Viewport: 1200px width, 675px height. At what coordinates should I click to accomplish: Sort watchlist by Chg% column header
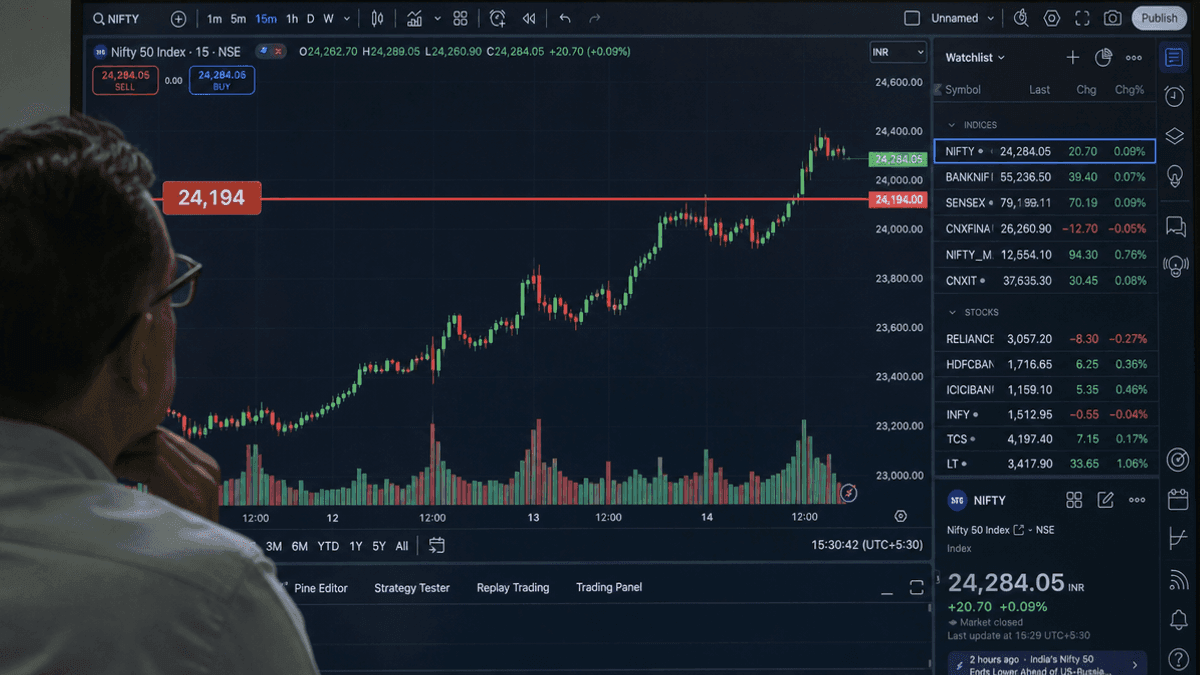click(1129, 89)
